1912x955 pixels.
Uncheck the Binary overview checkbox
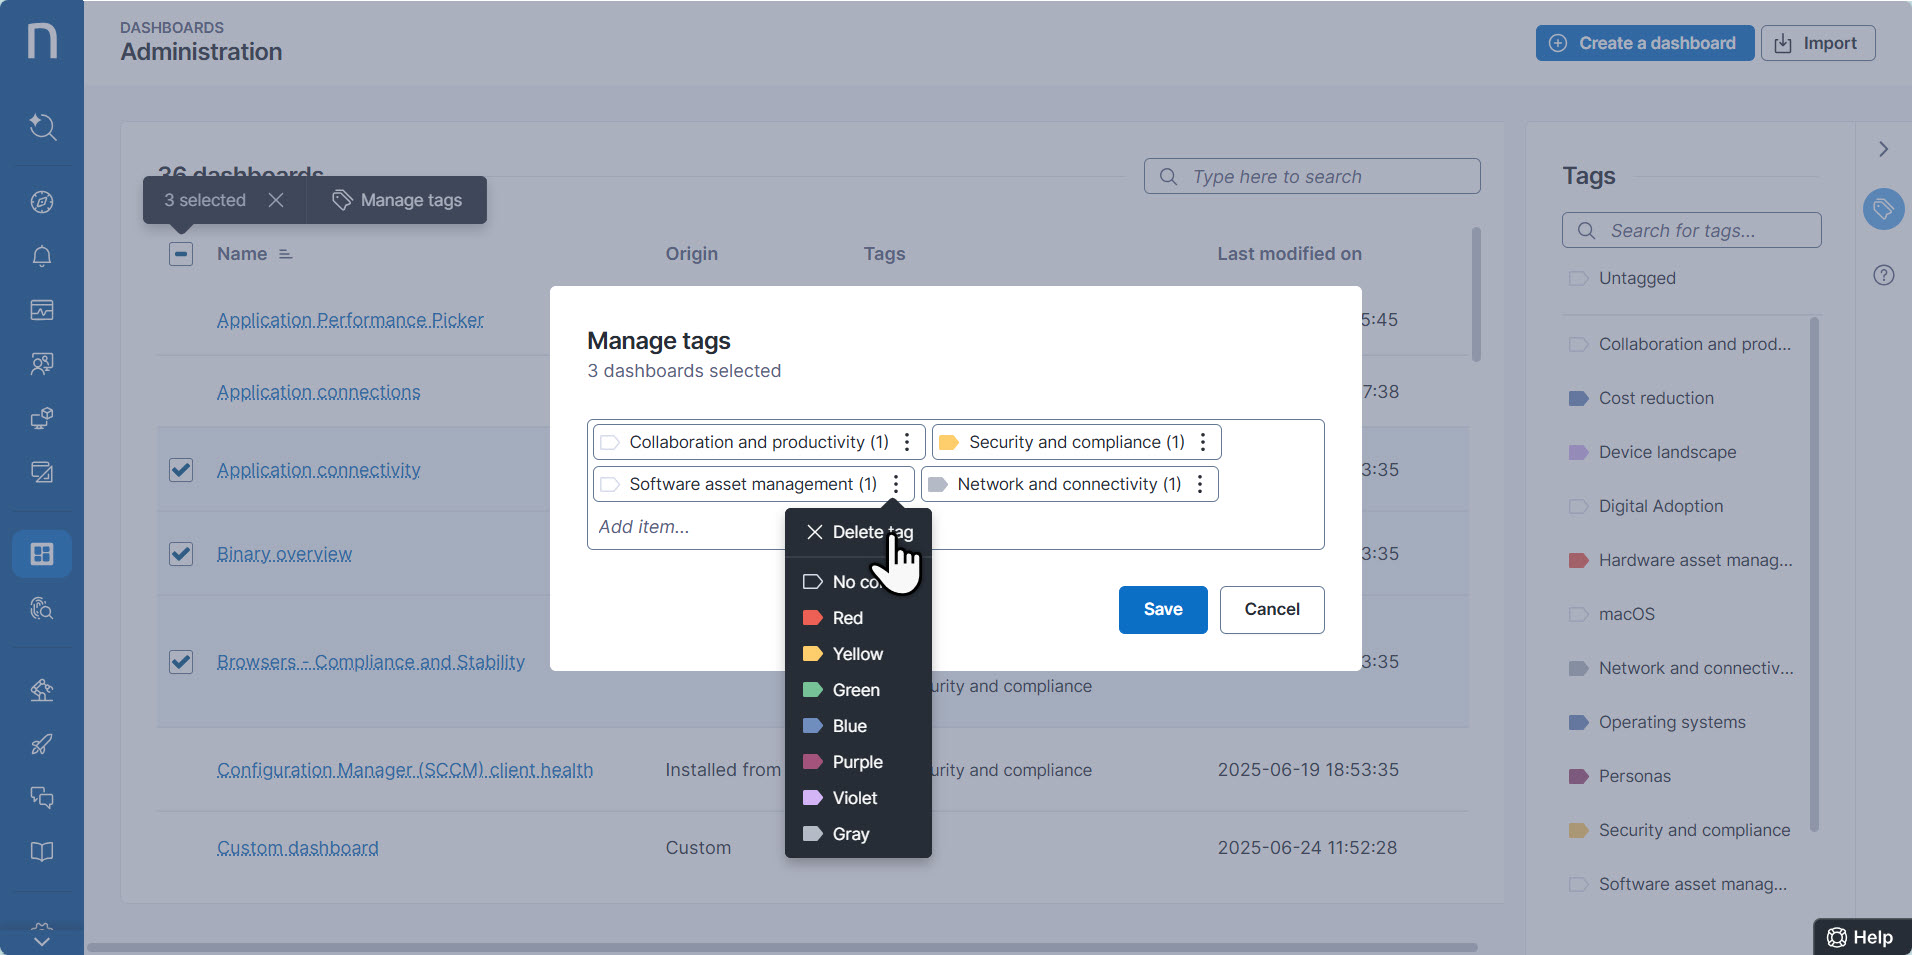pyautogui.click(x=181, y=553)
